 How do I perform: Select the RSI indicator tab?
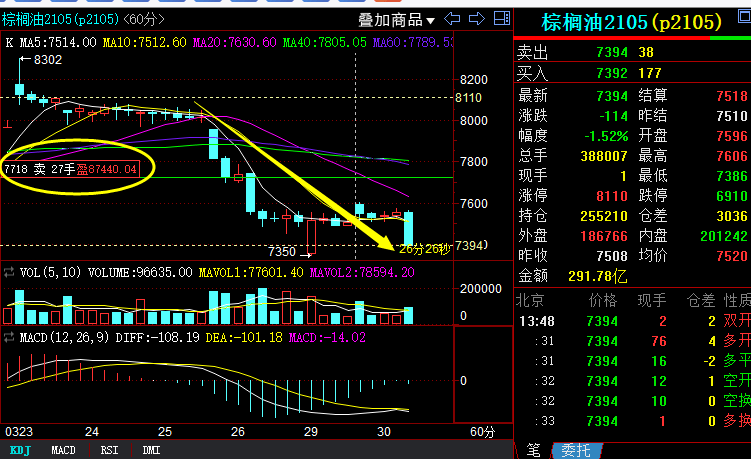tap(108, 451)
